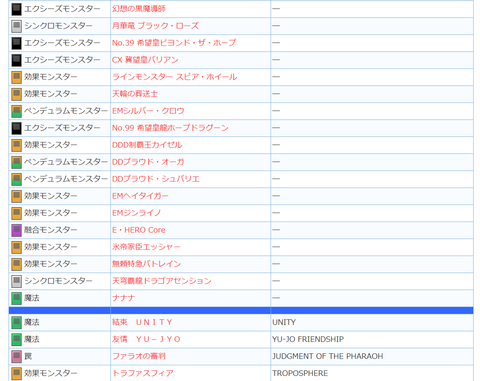Click the 天穹覇龍ドラゴアセンション link
Screen dimensions: 480x381
162,281
